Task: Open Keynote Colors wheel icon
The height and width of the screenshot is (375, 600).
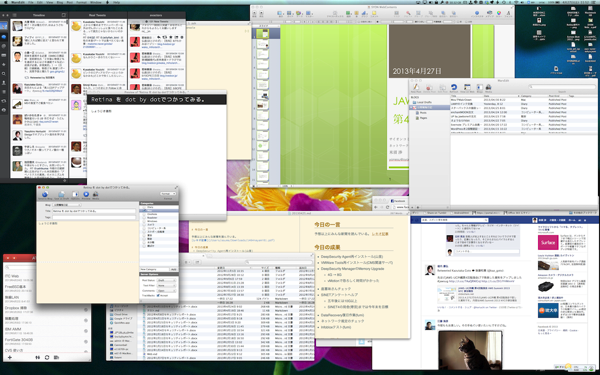Action: point(499,14)
